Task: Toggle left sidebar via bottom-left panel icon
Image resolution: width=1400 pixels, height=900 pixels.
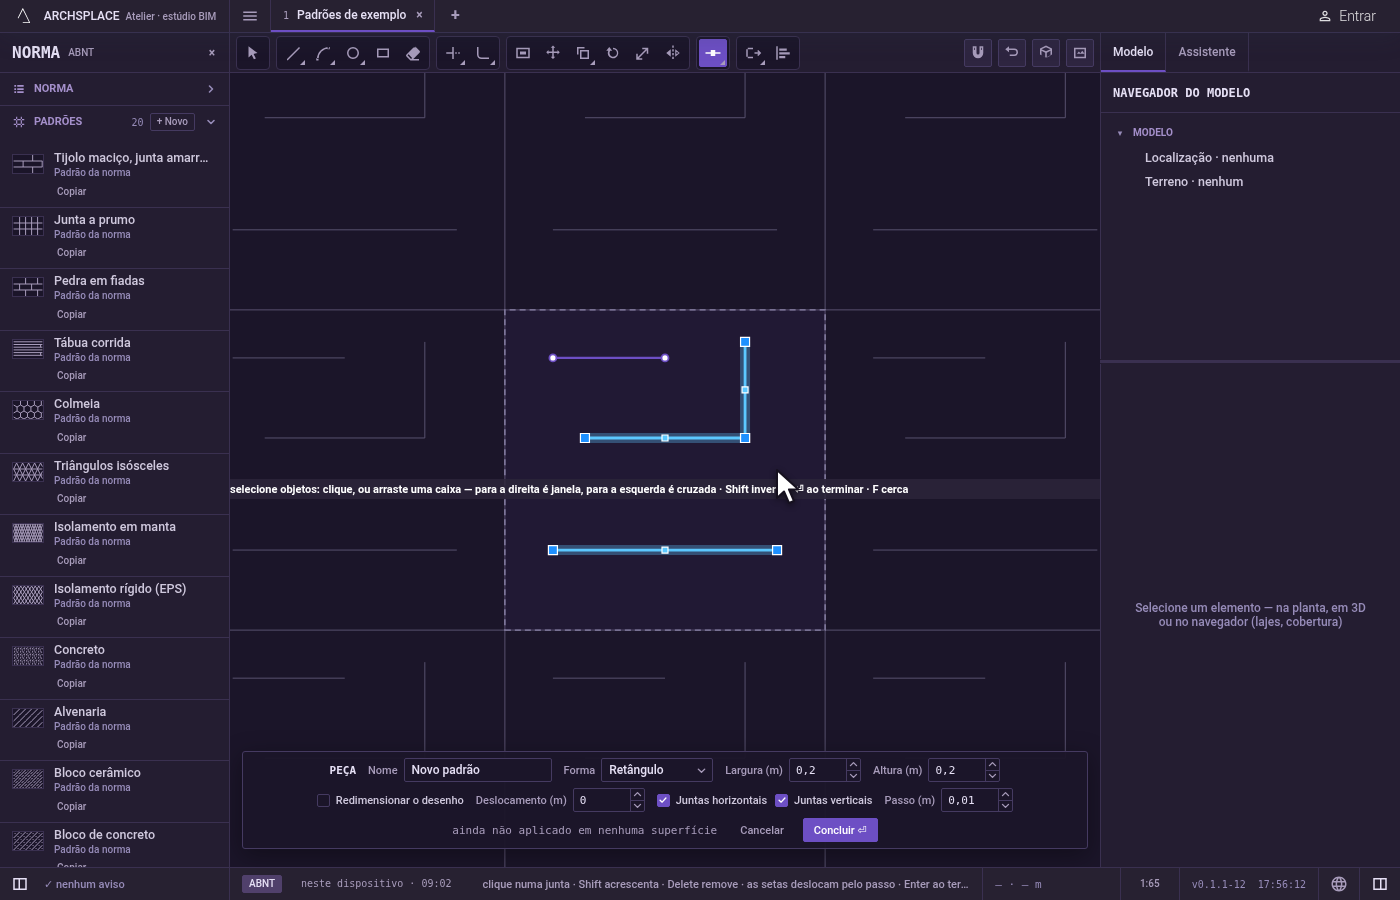Action: coord(19,884)
